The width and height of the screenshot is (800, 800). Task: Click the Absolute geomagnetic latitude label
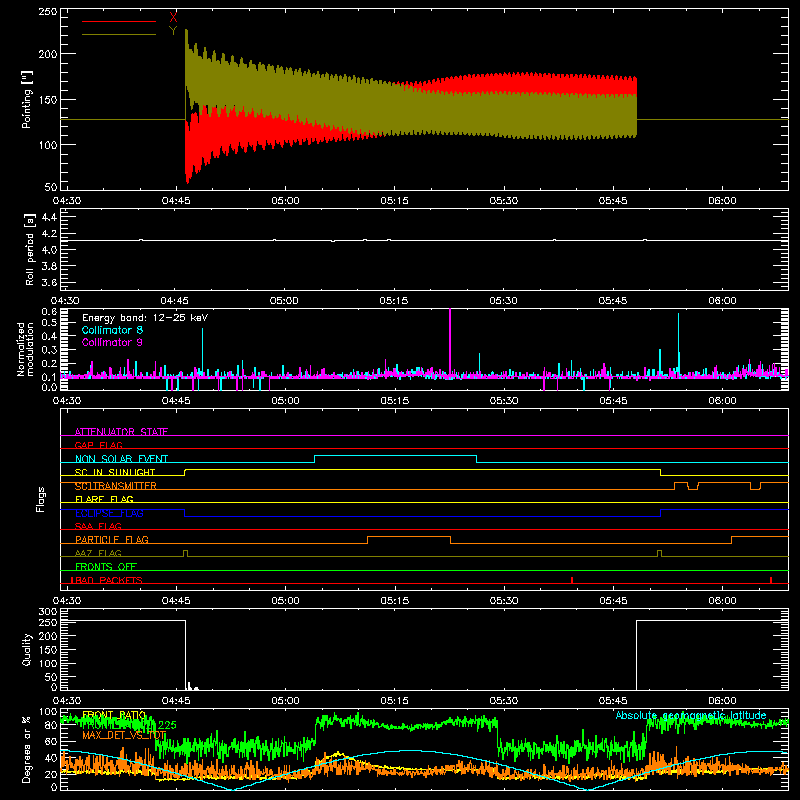click(691, 715)
